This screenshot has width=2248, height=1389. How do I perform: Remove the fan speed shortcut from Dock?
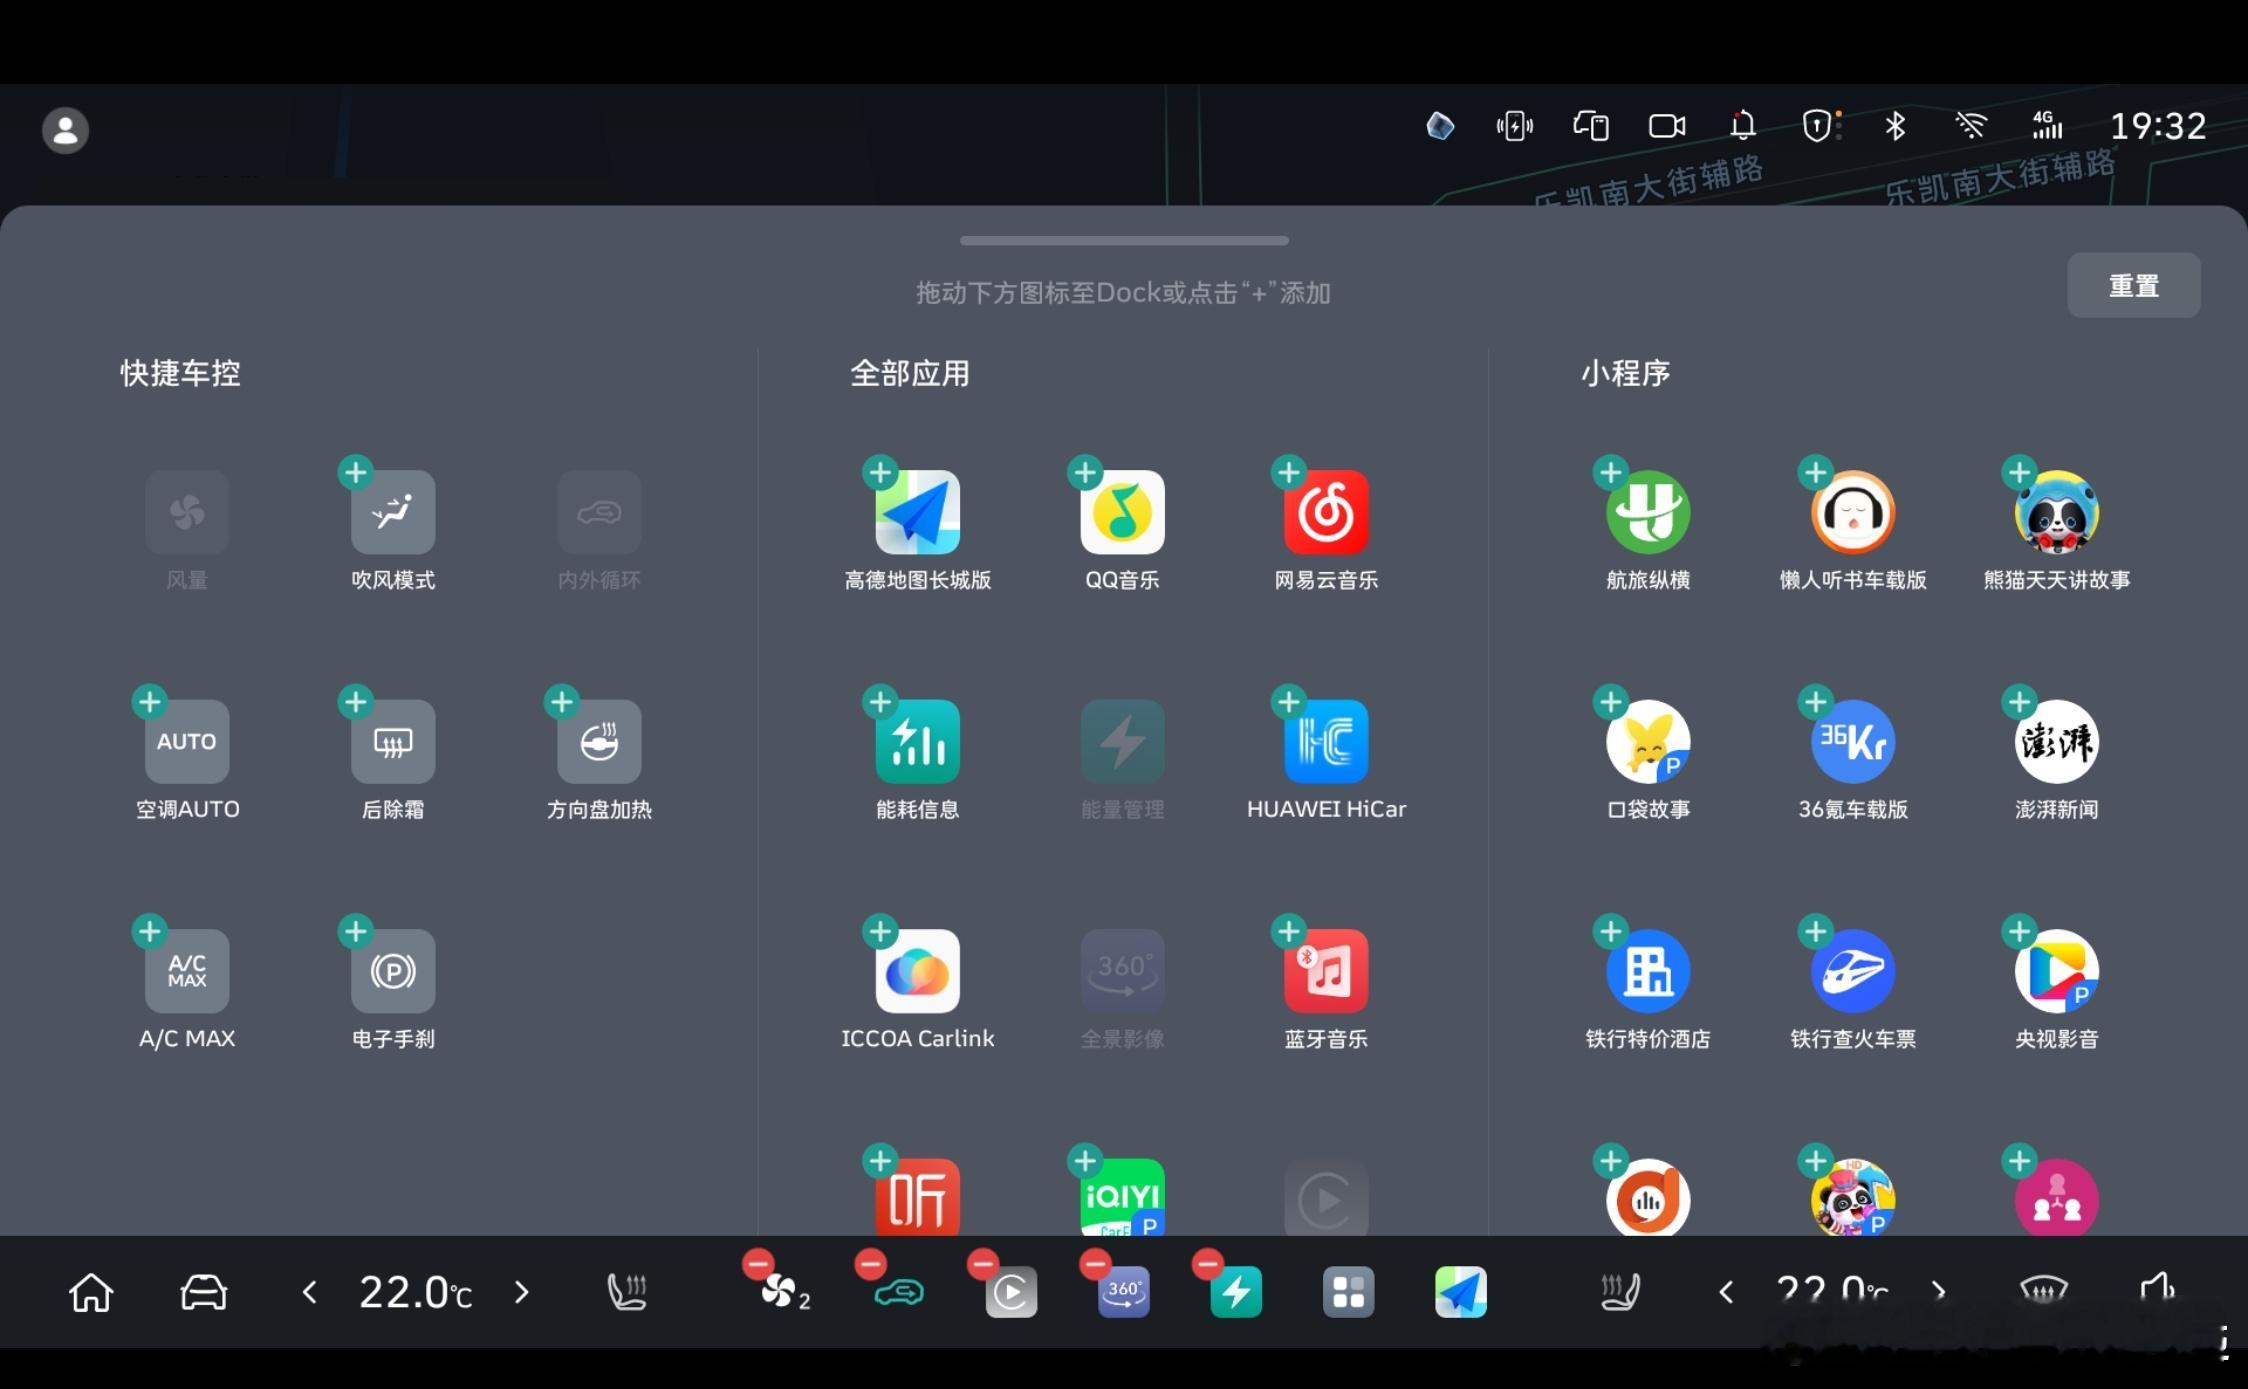point(758,1265)
